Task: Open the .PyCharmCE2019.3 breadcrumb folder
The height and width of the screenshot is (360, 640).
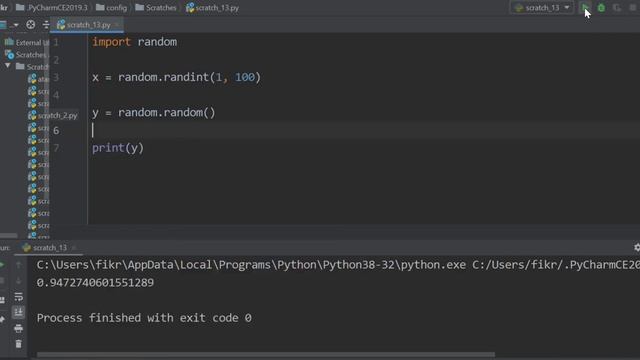Action: pos(51,8)
